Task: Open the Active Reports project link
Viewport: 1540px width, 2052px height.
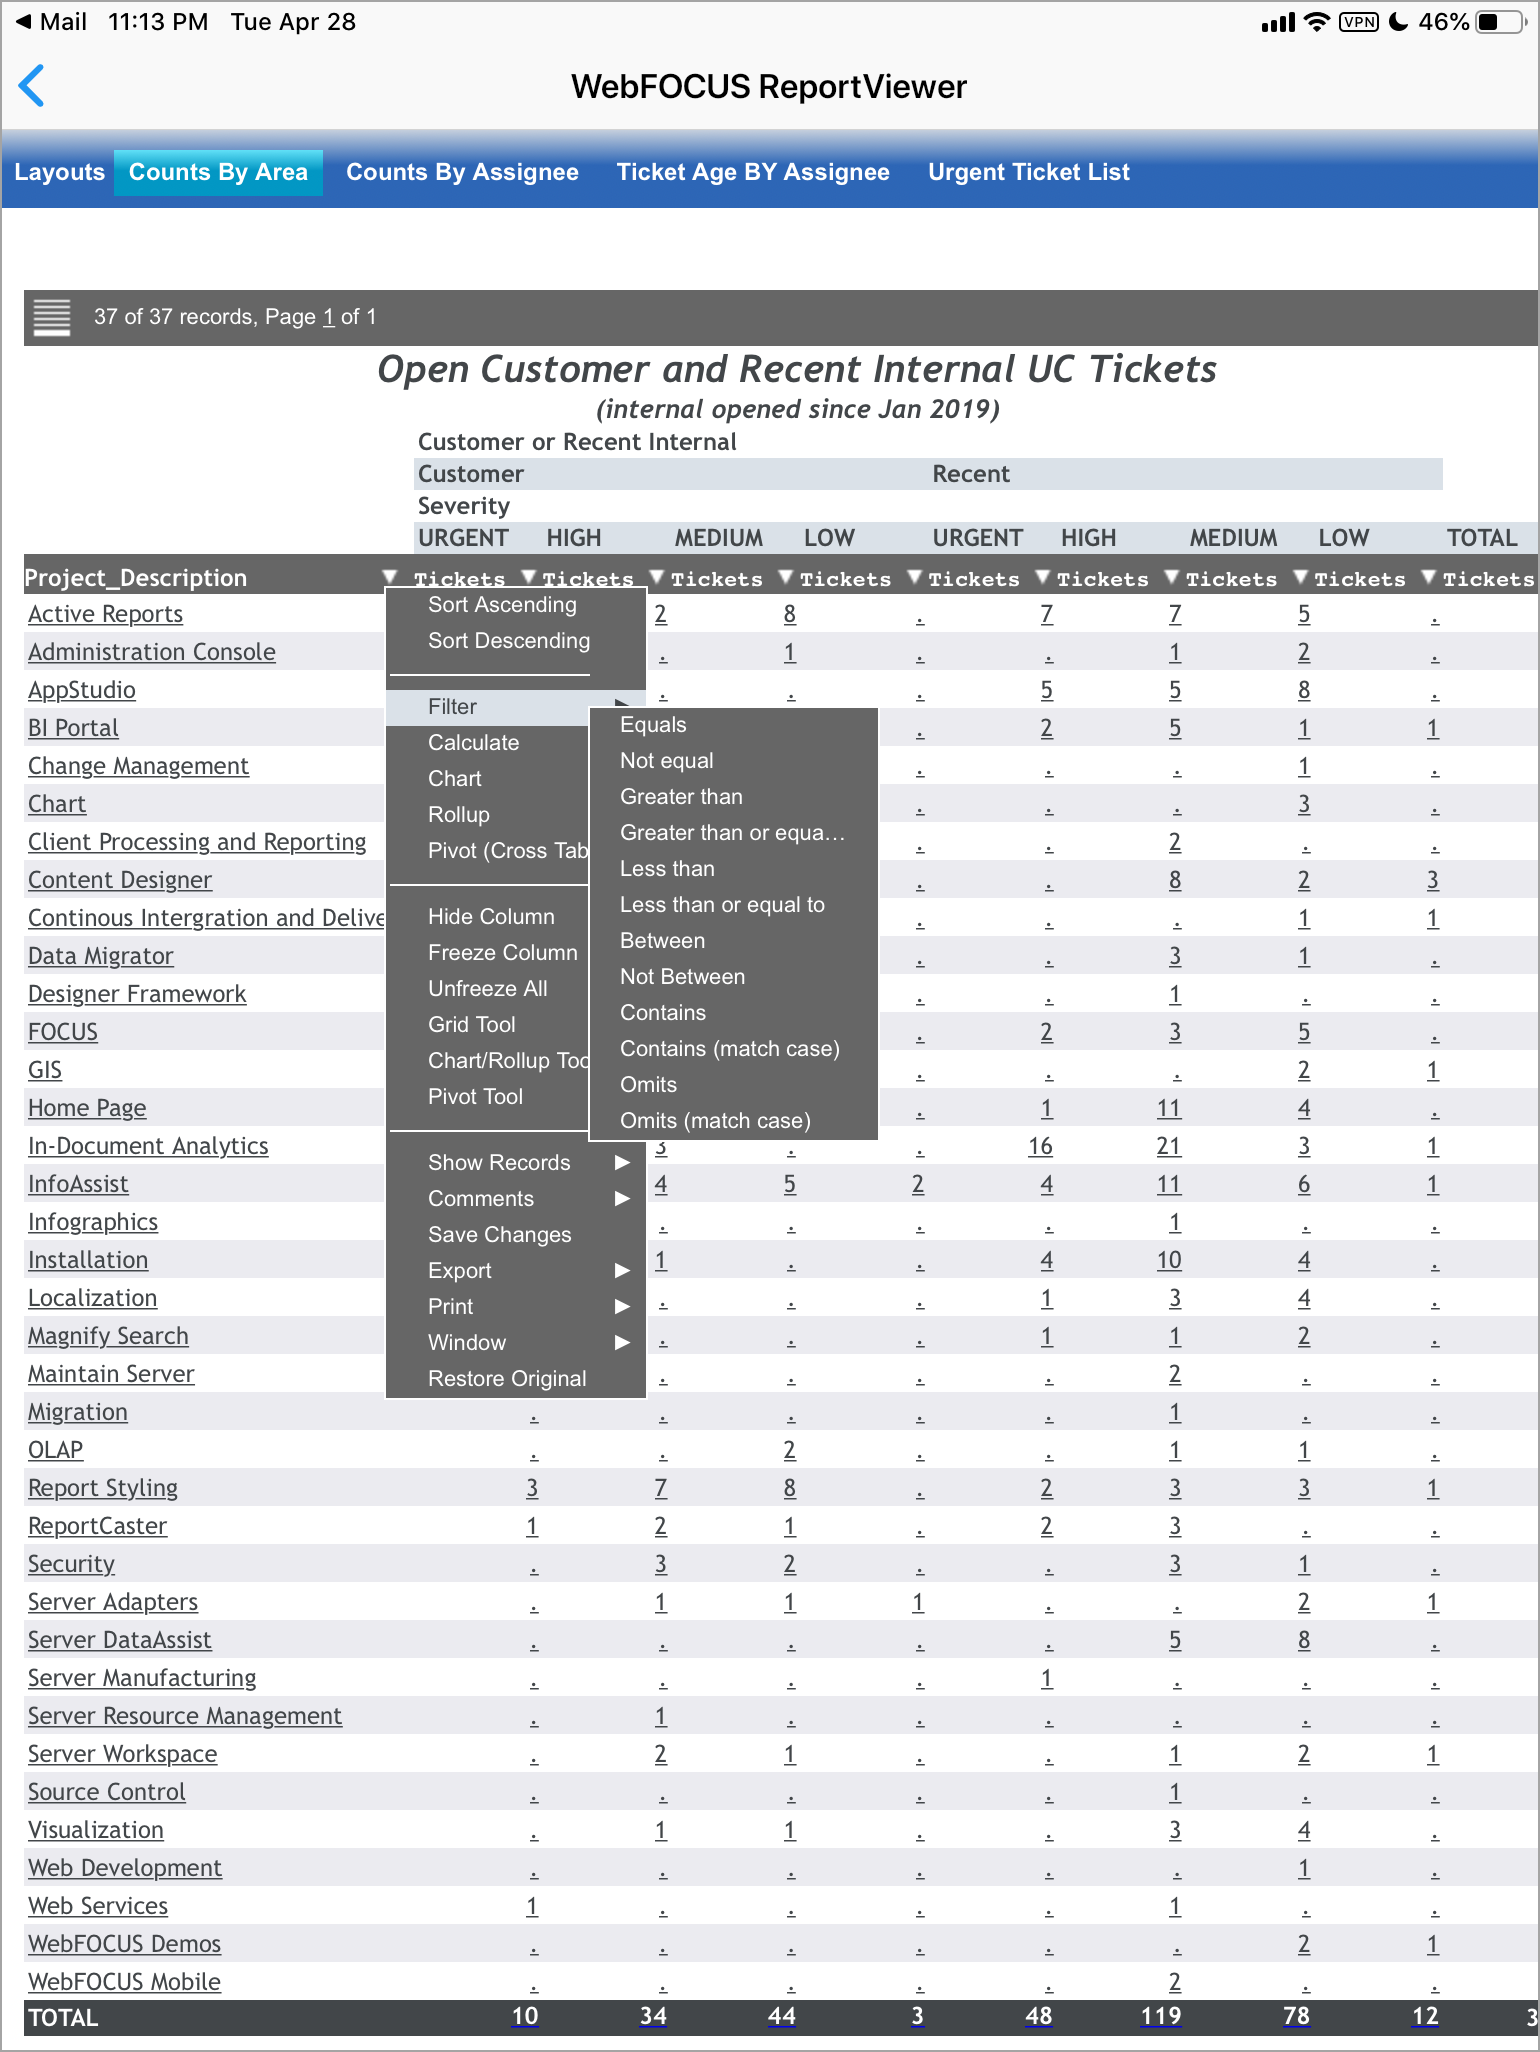Action: click(x=105, y=614)
